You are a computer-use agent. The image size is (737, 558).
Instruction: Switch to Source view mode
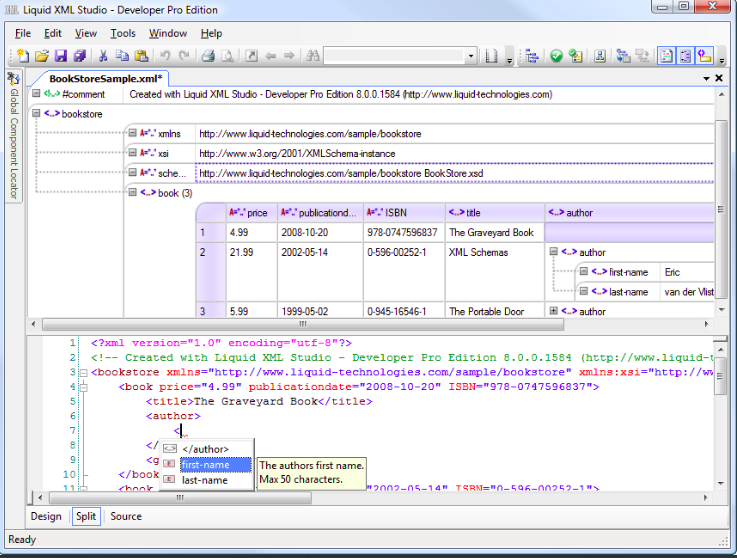tap(126, 517)
